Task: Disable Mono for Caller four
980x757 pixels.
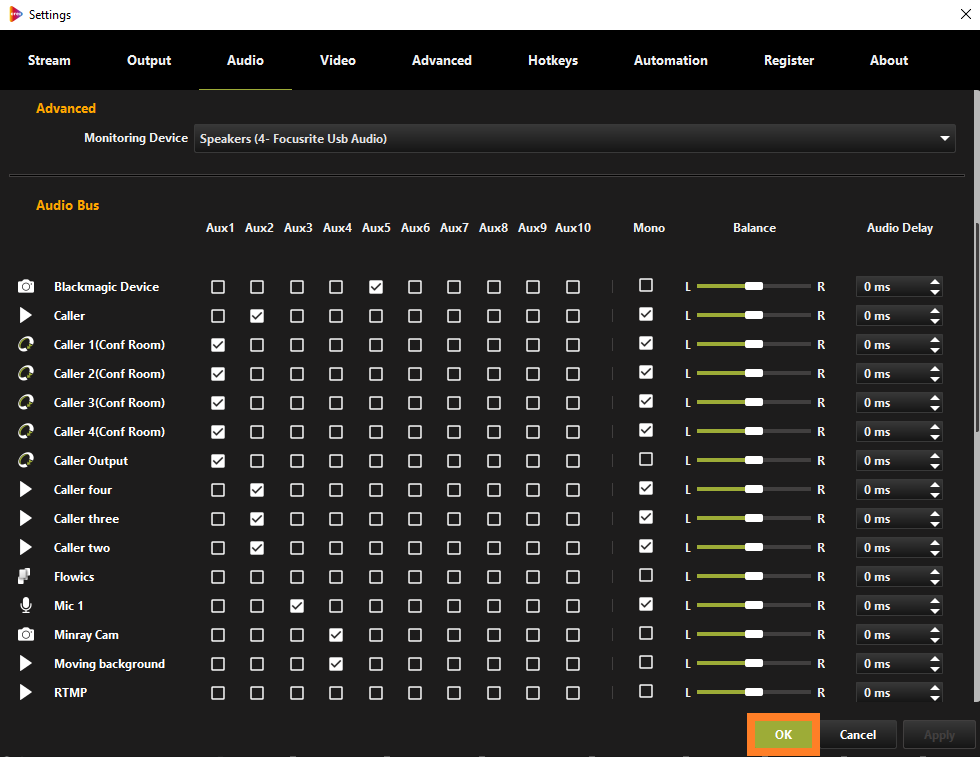Action: [x=646, y=488]
